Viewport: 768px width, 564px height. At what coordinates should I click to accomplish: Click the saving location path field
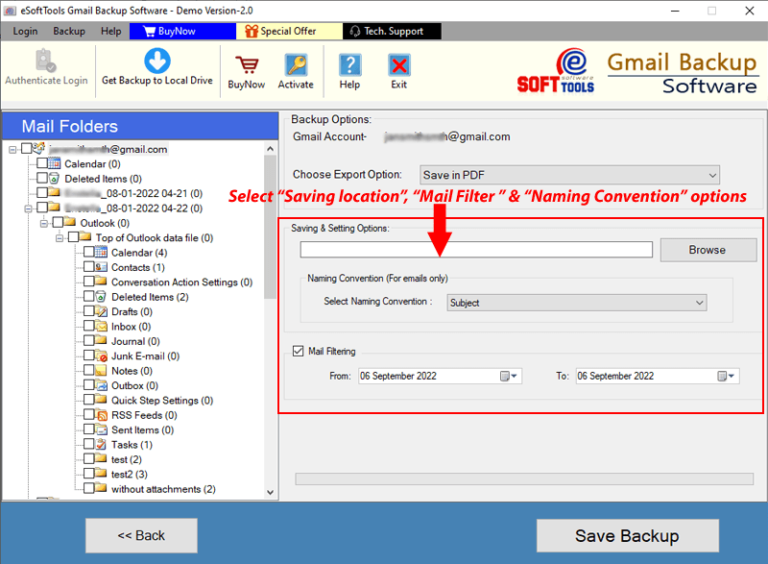[x=476, y=250]
